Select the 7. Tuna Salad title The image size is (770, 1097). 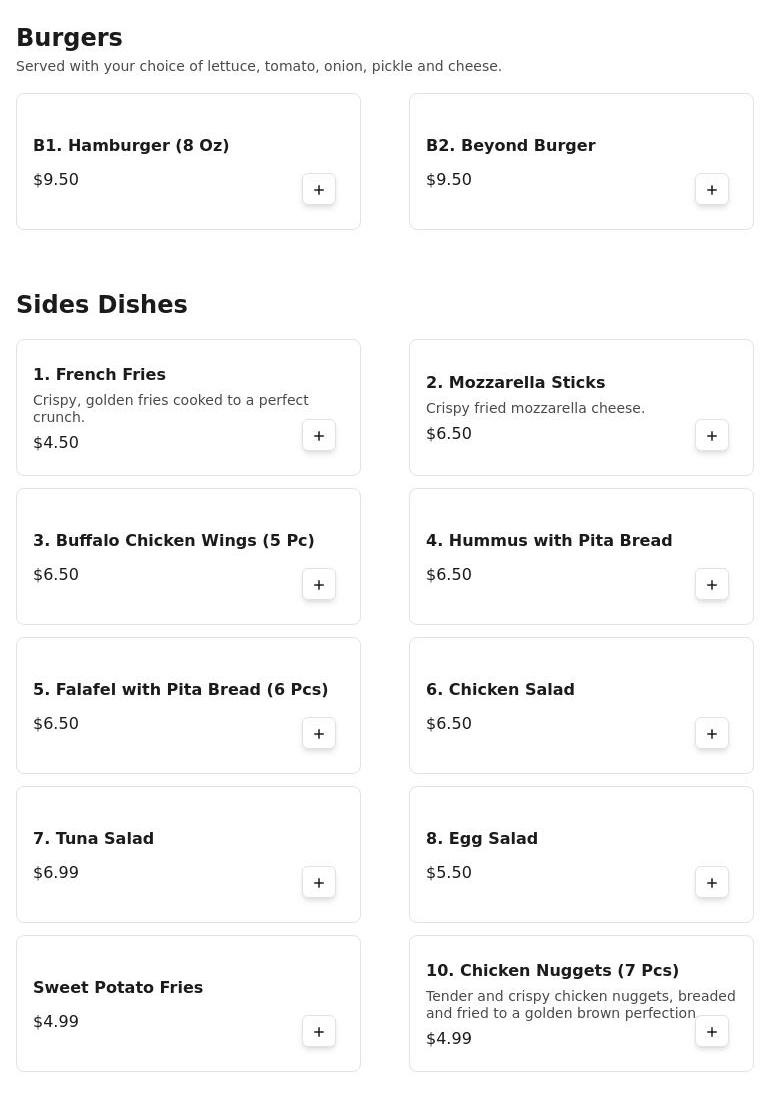coord(93,838)
